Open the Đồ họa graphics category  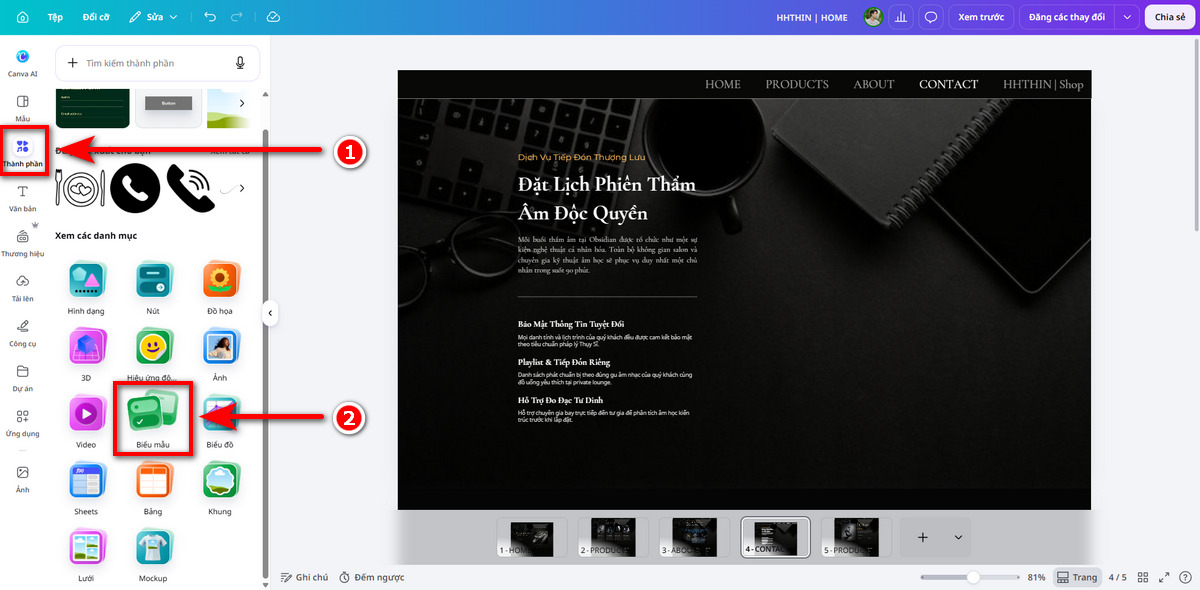[220, 289]
